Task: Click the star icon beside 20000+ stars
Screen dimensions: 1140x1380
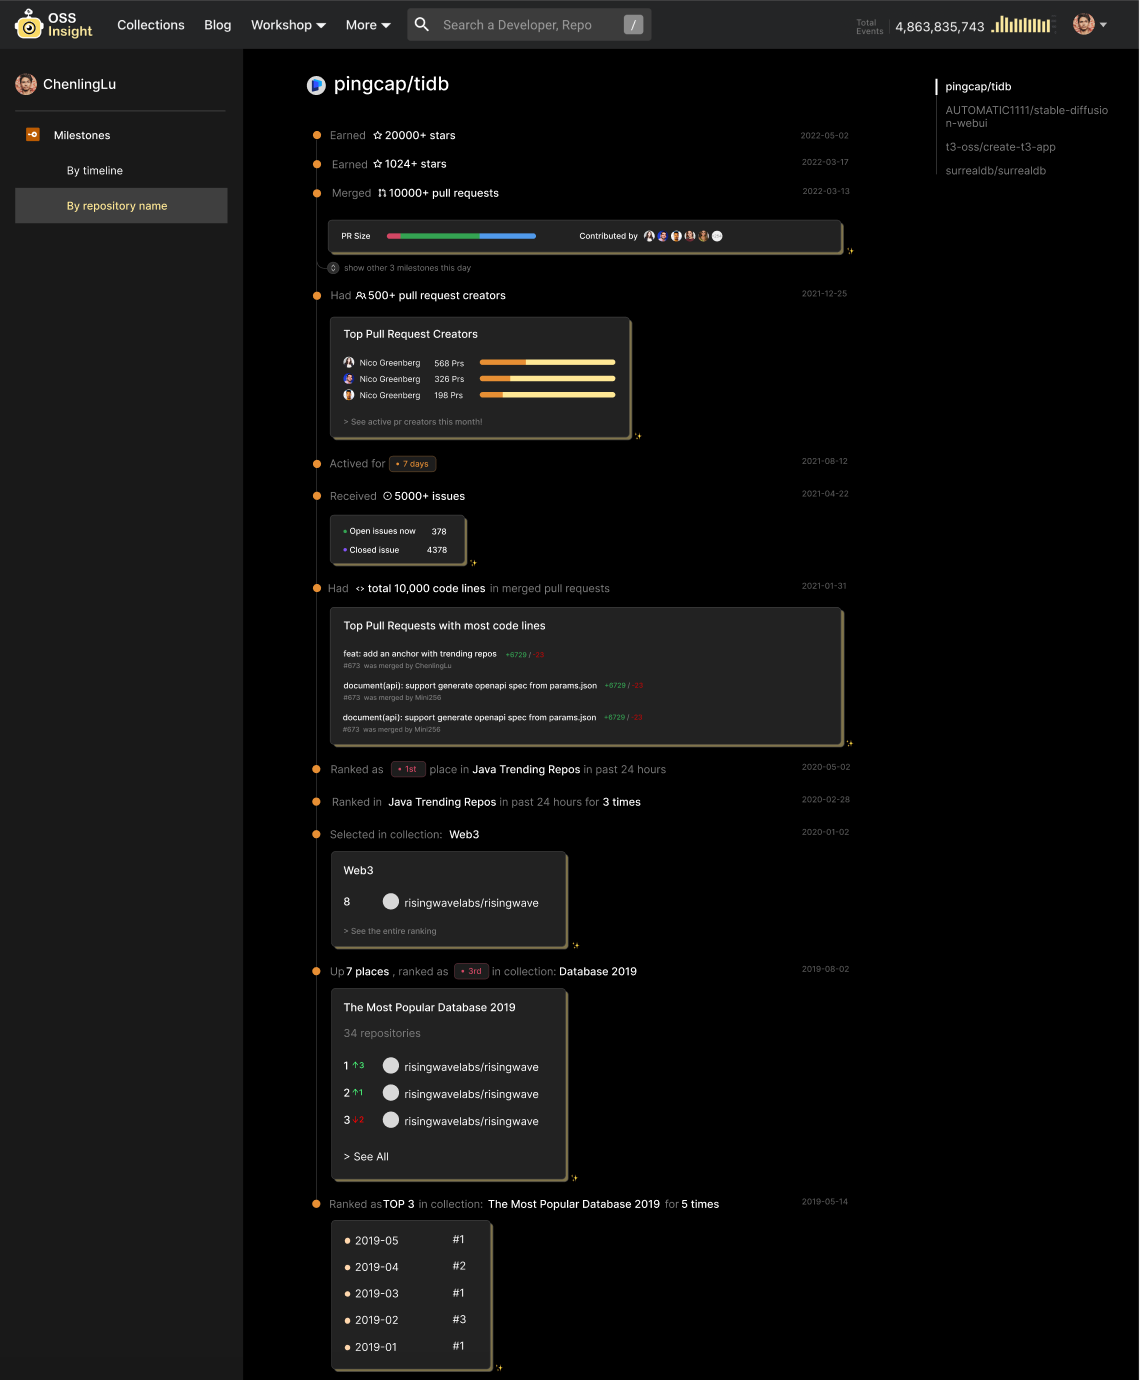Action: (x=378, y=135)
